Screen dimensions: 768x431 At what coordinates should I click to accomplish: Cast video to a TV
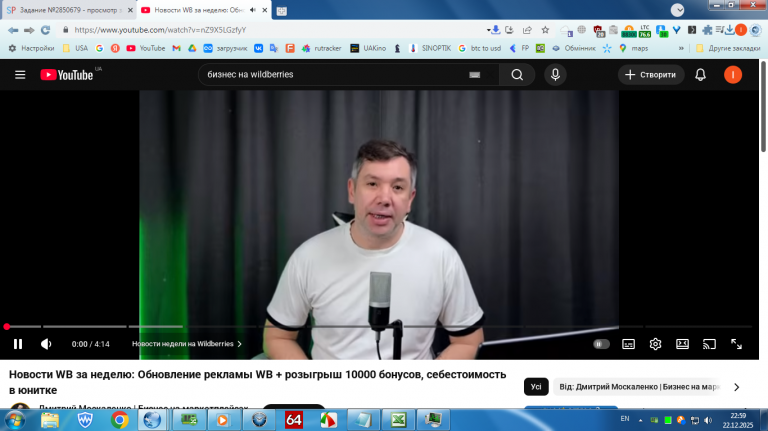[x=709, y=344]
